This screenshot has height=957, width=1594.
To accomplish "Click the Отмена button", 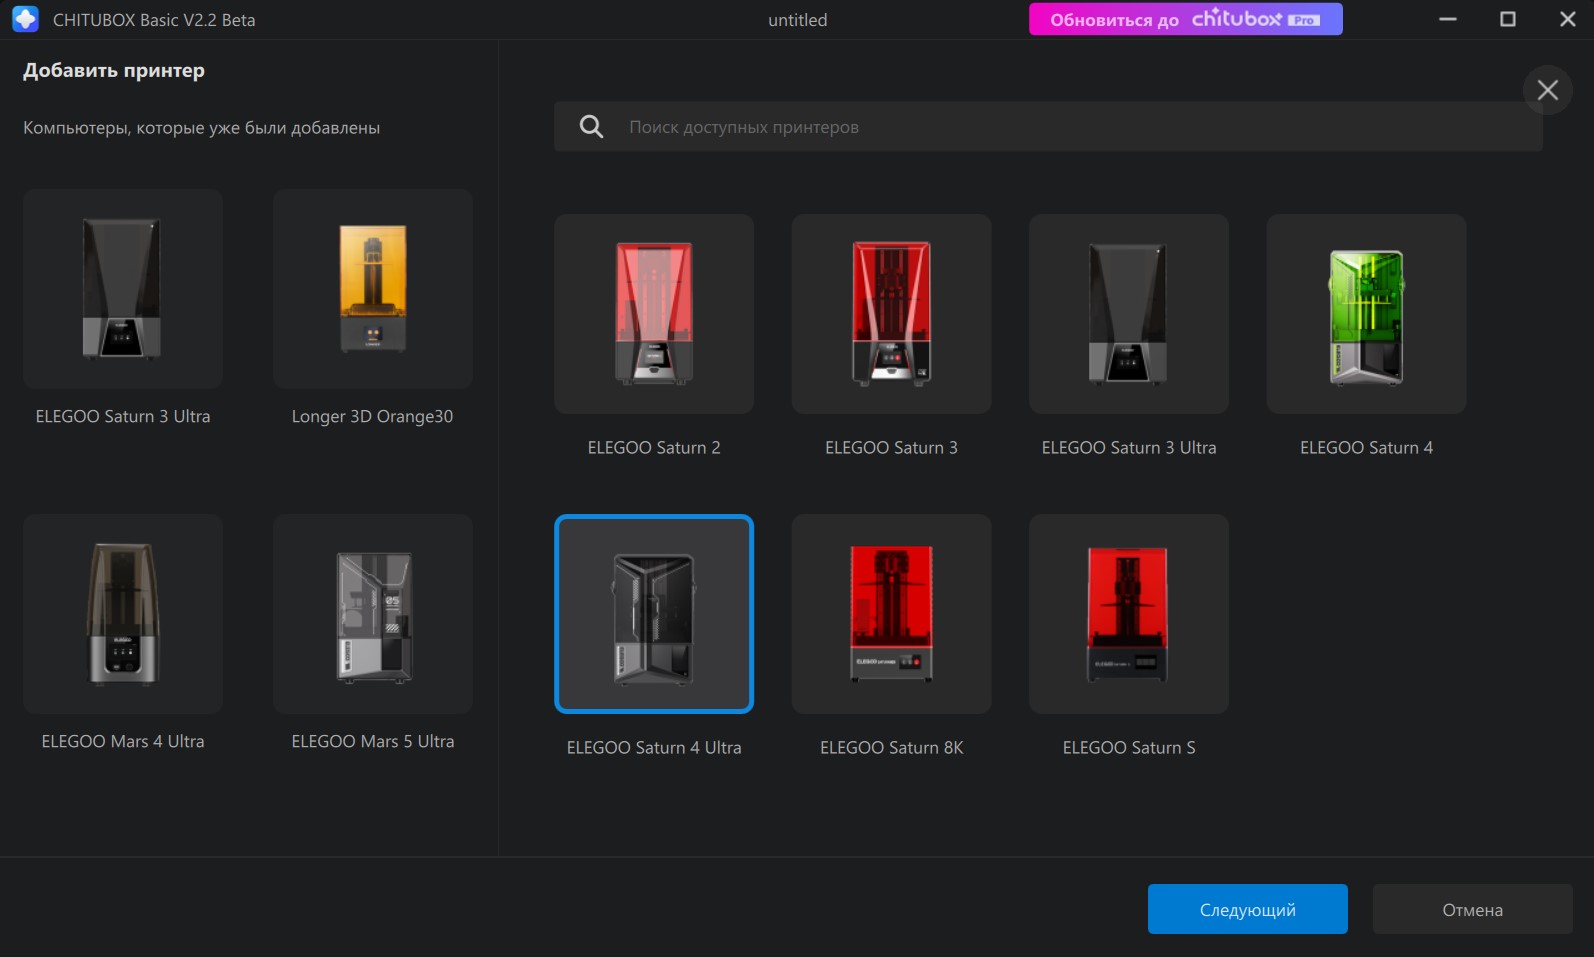I will point(1472,909).
